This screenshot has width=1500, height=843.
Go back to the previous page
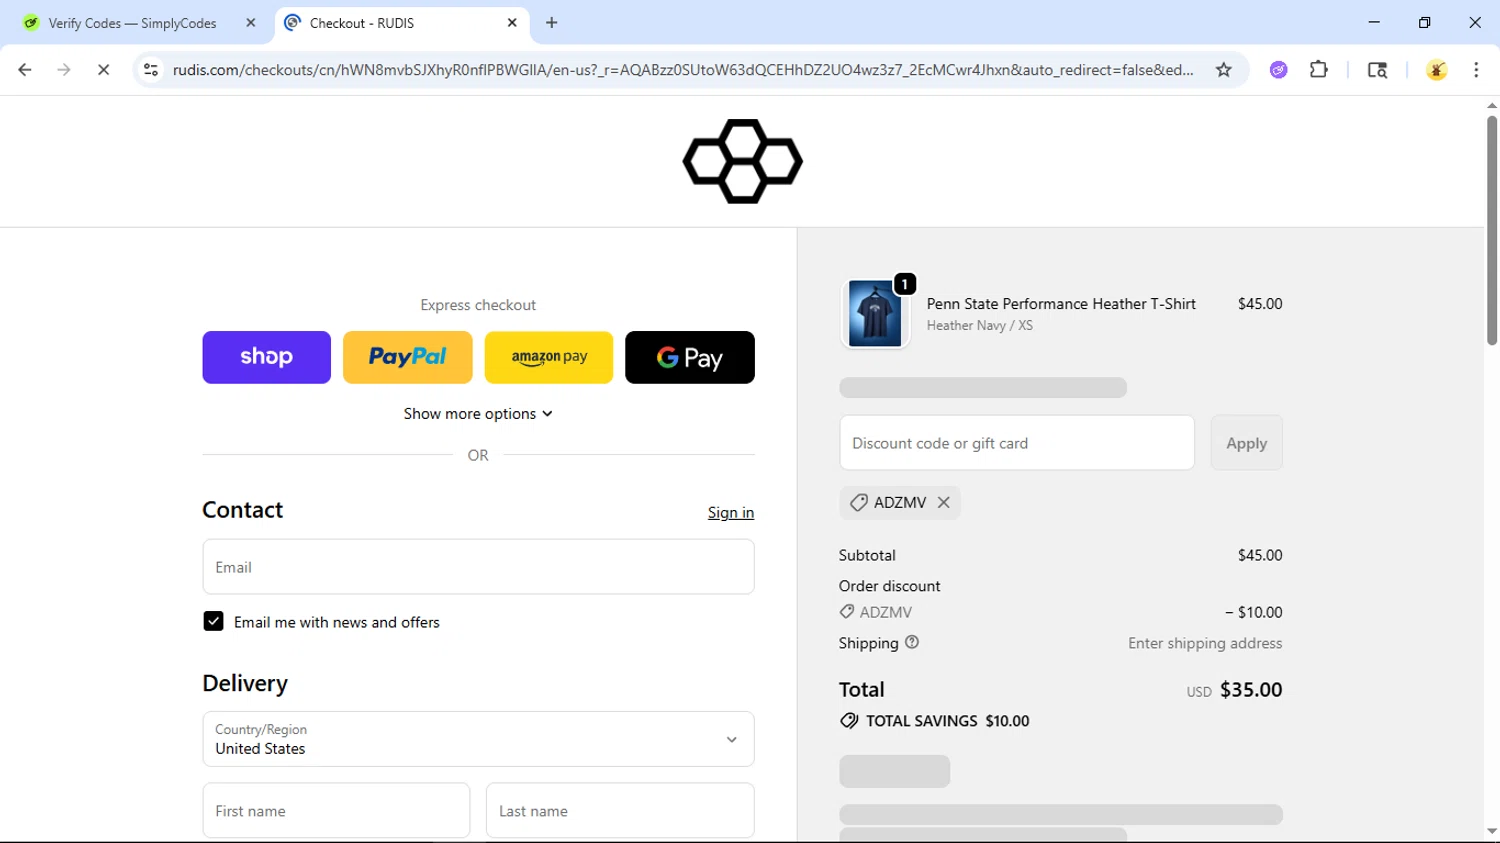coord(25,70)
